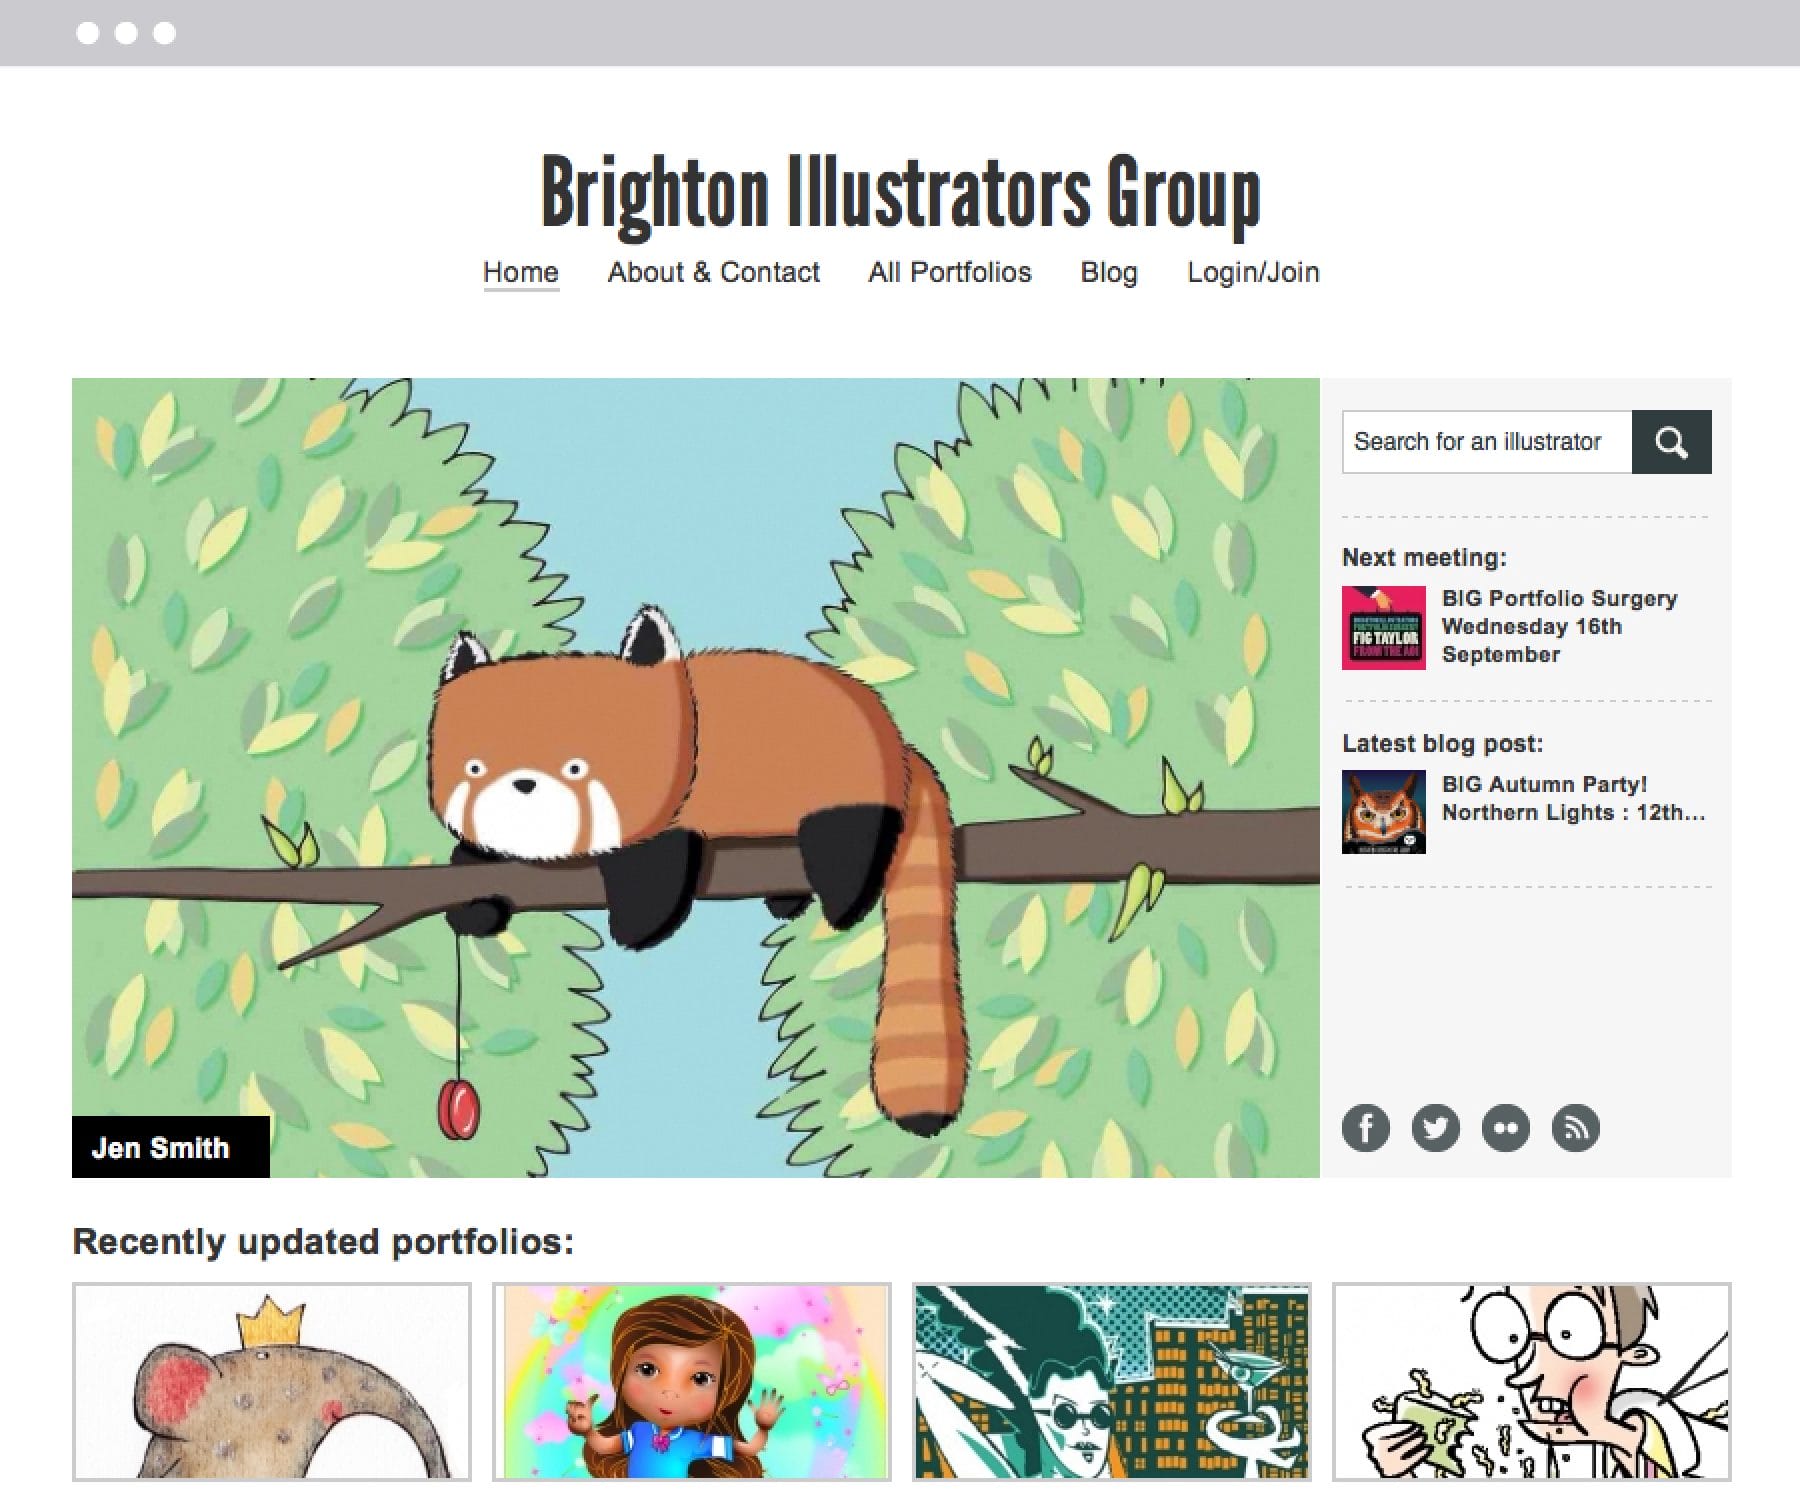Browse All Portfolios from navigation
Screen dimensions: 1800x1500
pyautogui.click(x=949, y=272)
